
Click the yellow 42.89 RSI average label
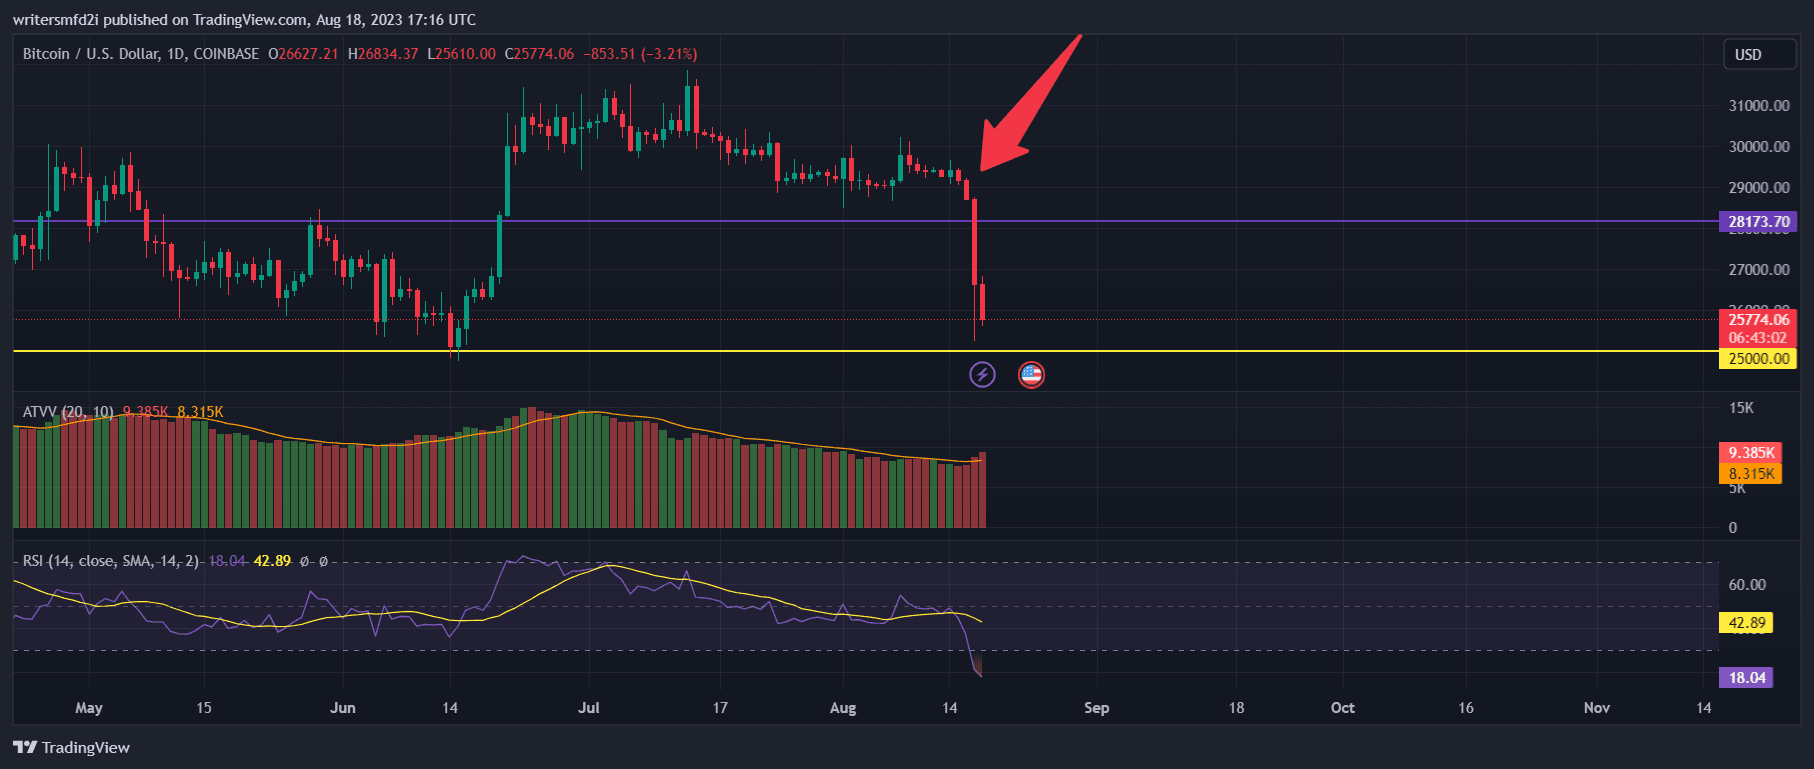click(x=1746, y=623)
